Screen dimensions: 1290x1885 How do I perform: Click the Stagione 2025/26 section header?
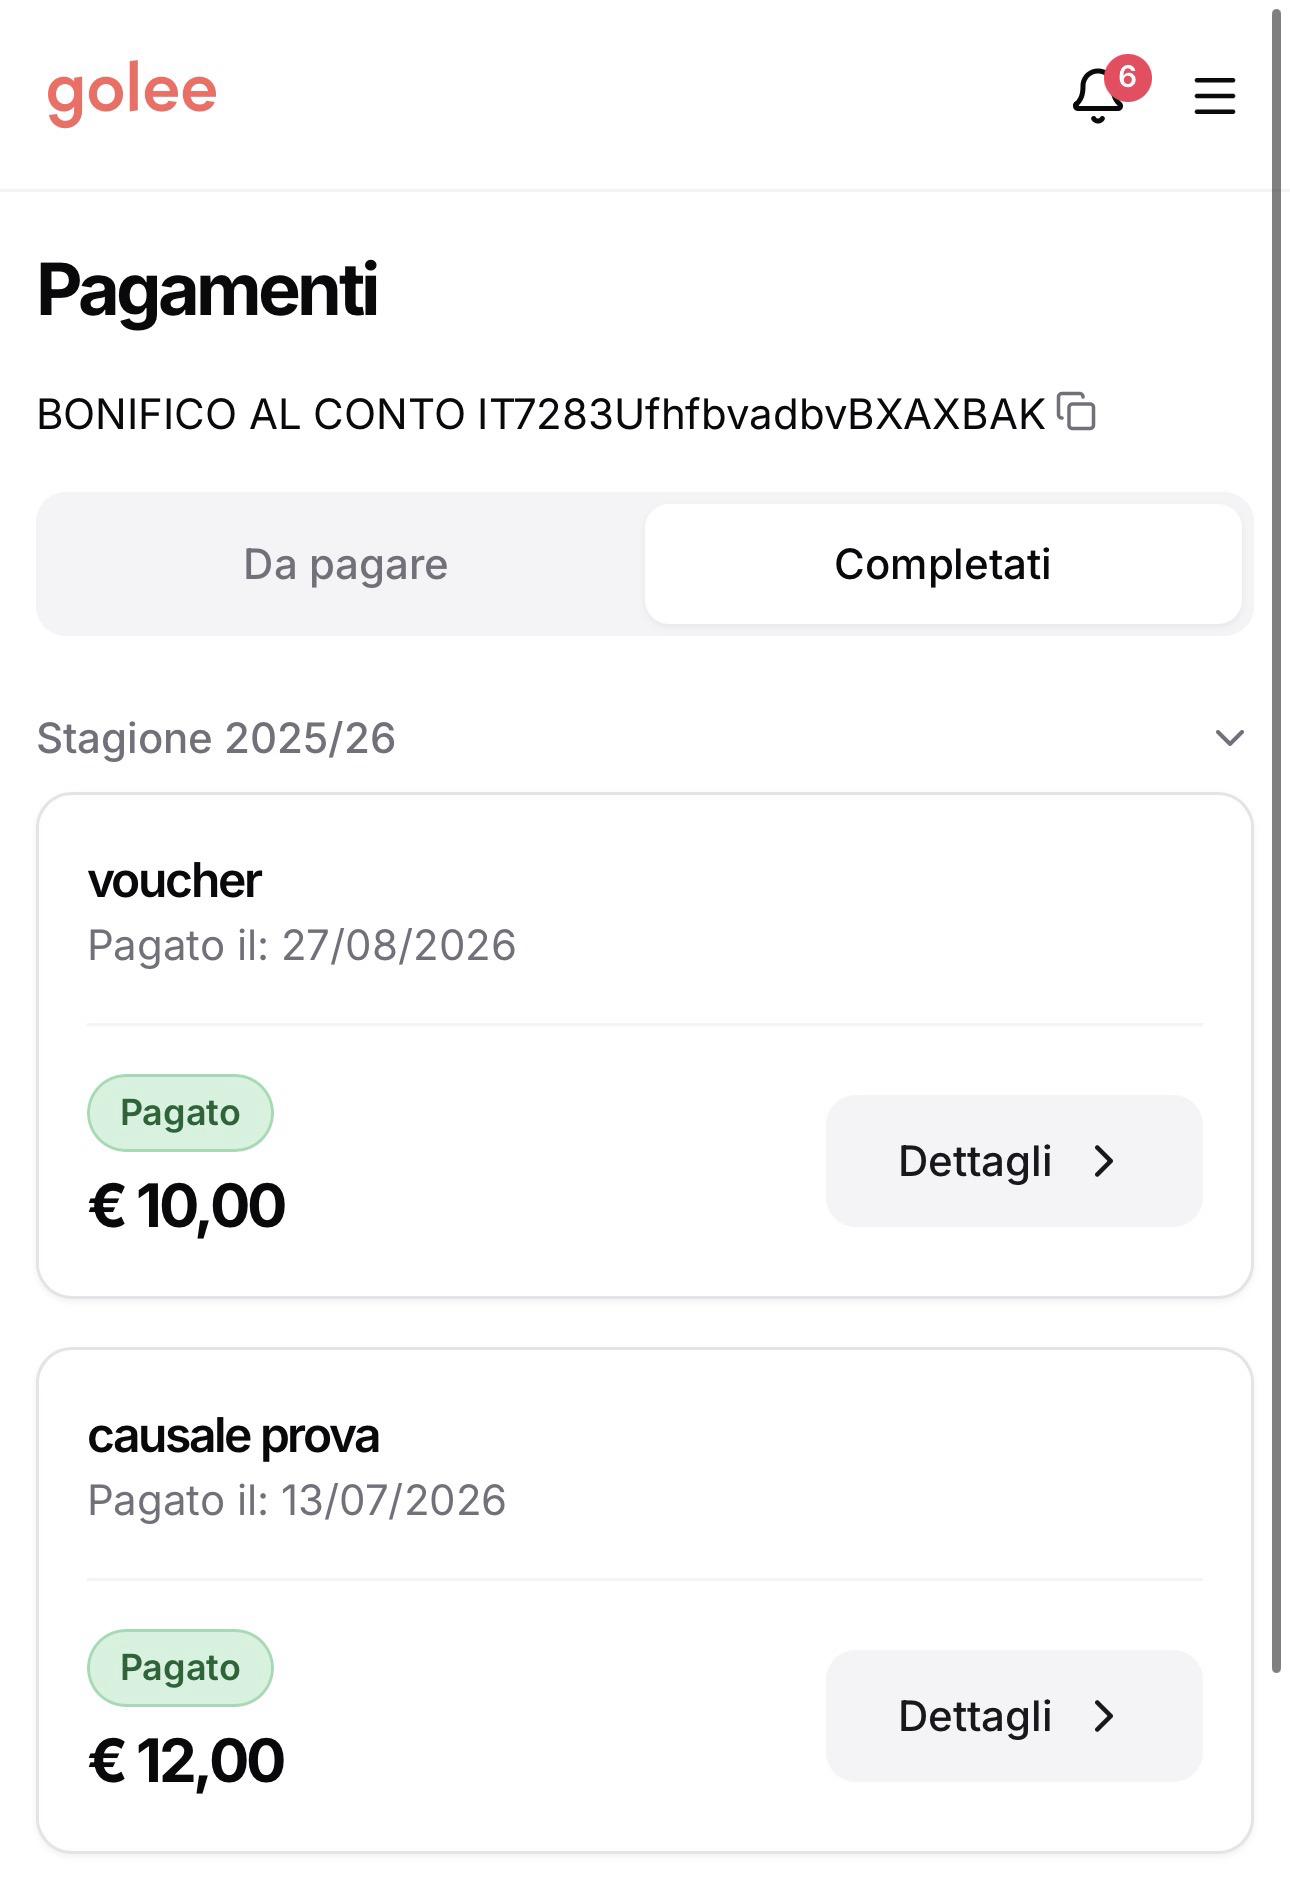click(x=644, y=738)
